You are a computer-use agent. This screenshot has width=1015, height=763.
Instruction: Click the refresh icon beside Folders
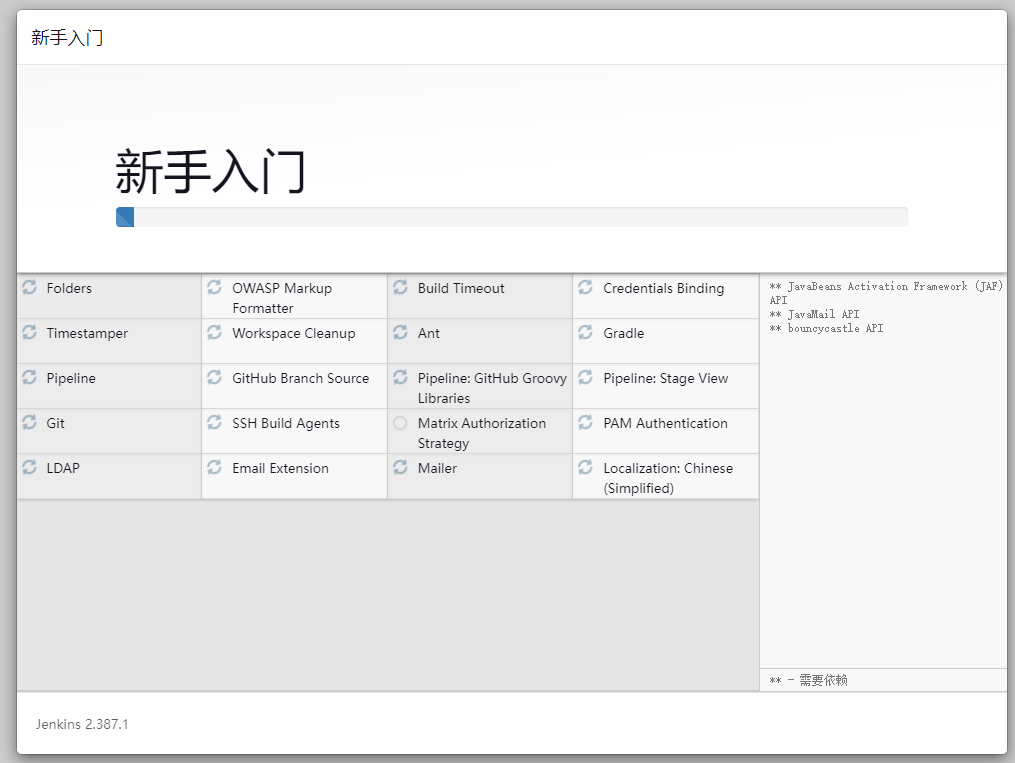29,288
